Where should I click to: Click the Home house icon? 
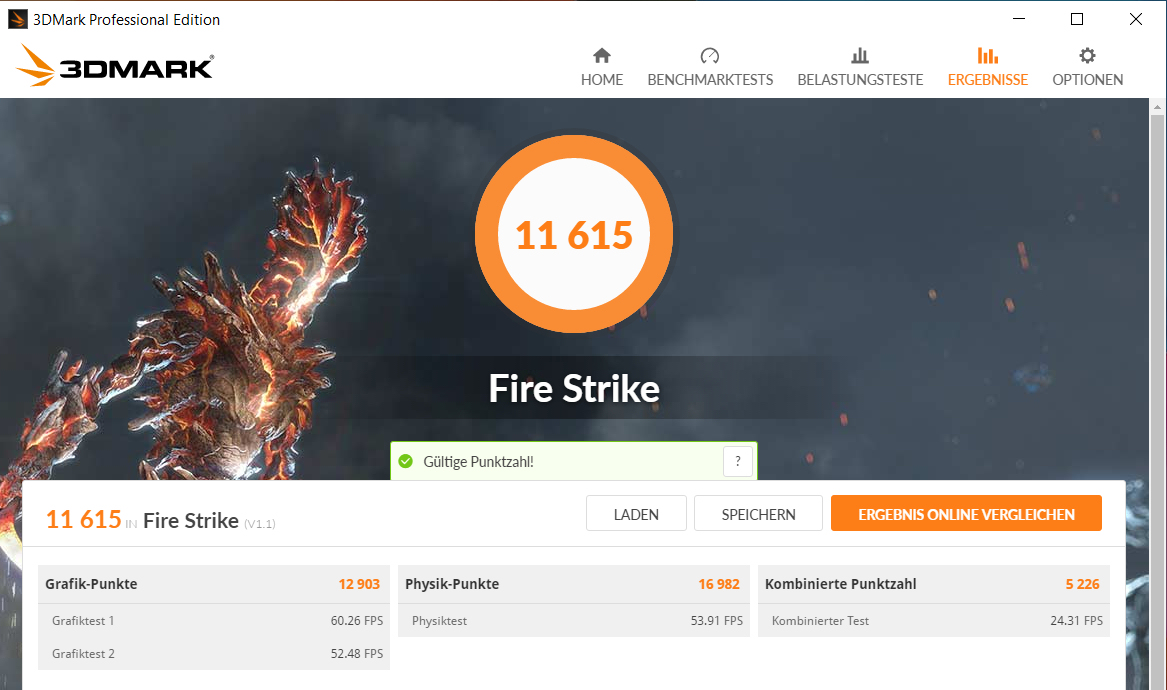[601, 56]
